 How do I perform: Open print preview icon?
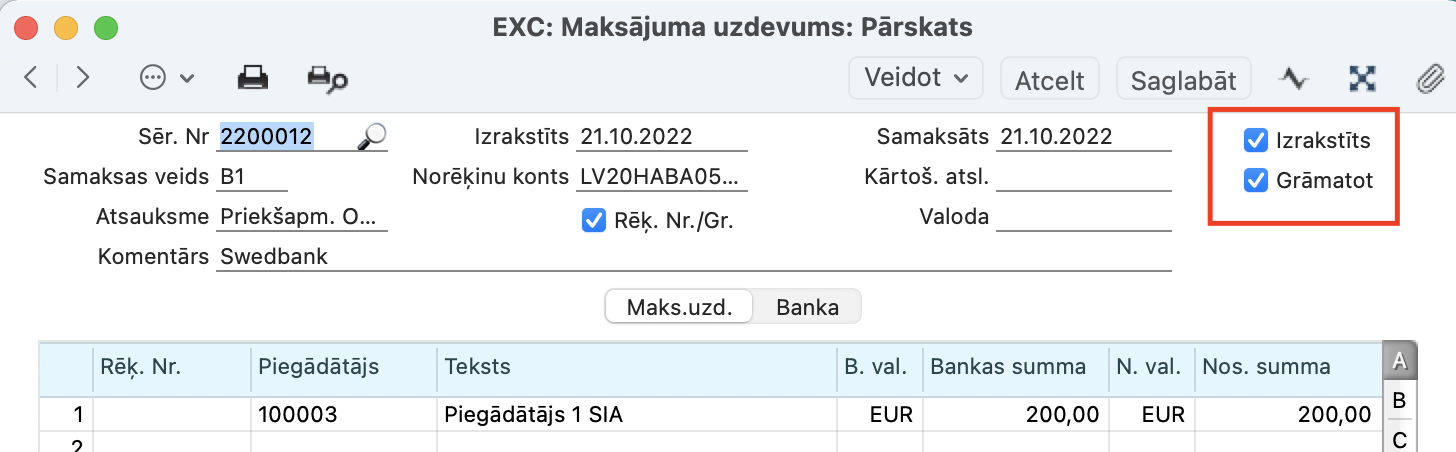point(327,78)
